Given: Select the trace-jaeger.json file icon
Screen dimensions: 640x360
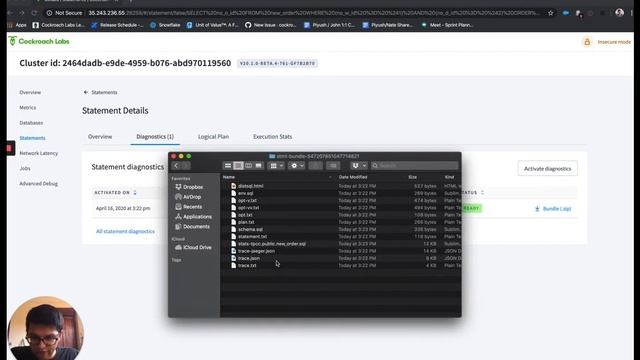Looking at the screenshot, I should (233, 251).
